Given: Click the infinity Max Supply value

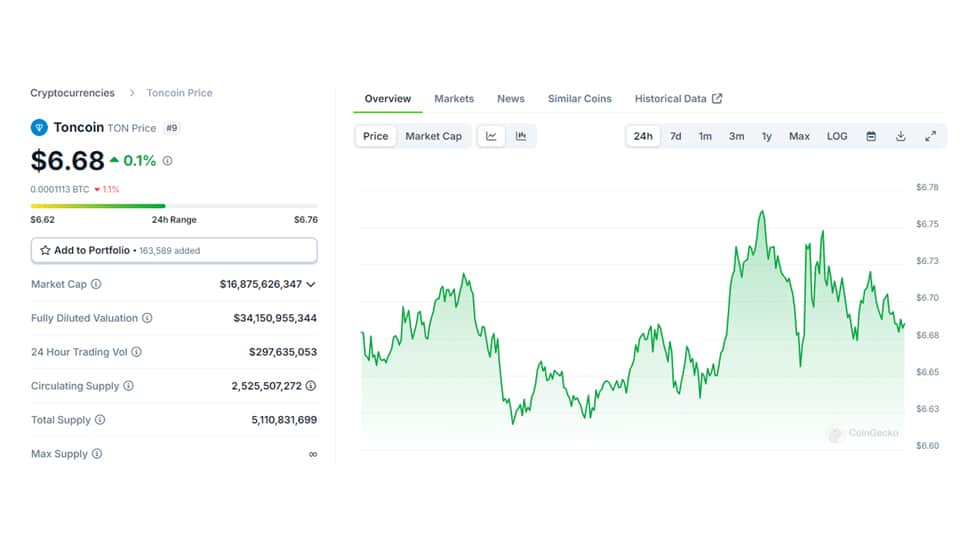Looking at the screenshot, I should (313, 454).
